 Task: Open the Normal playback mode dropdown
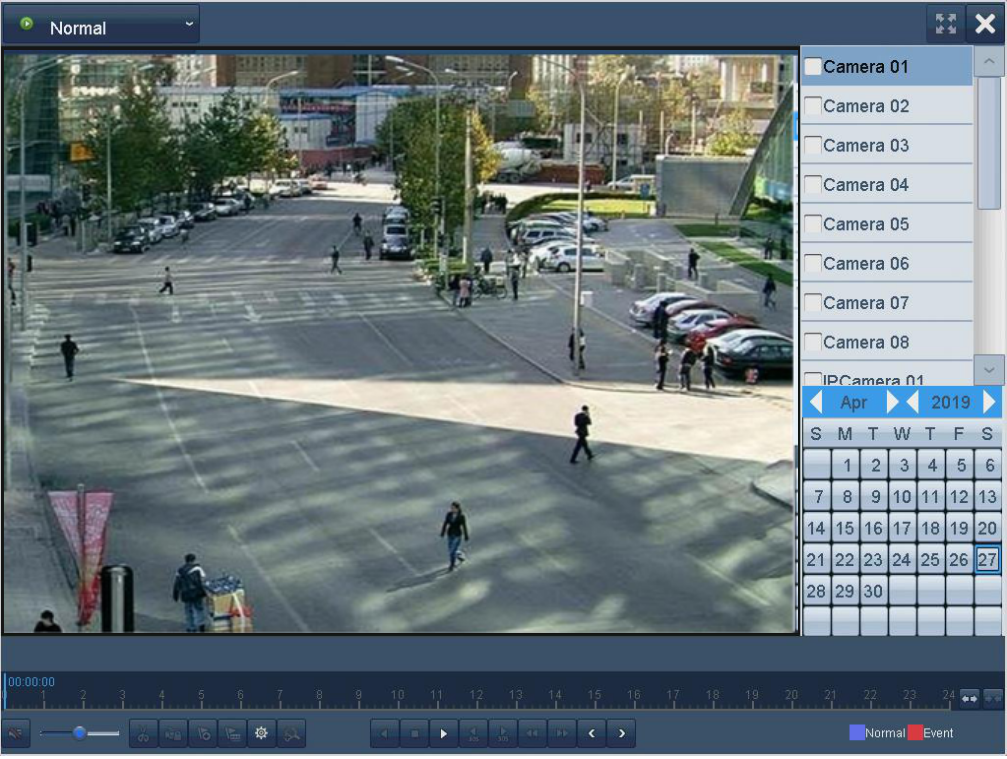(101, 25)
